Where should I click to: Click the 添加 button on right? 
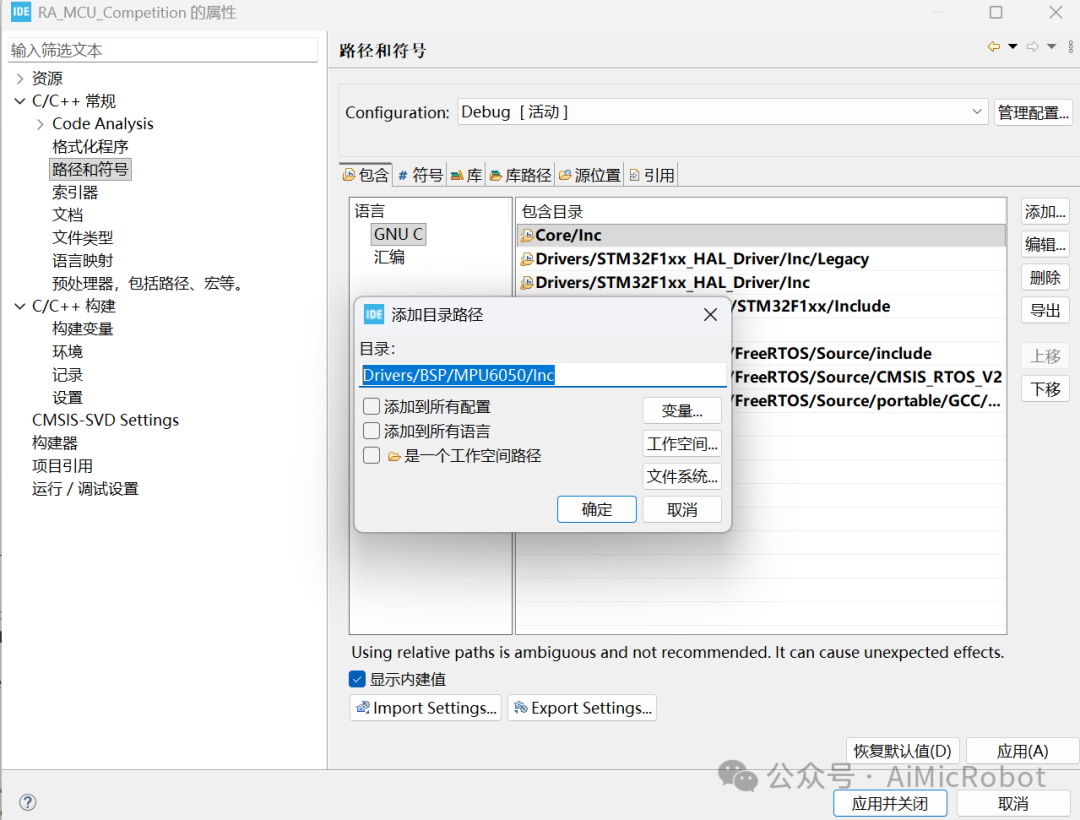click(x=1045, y=211)
